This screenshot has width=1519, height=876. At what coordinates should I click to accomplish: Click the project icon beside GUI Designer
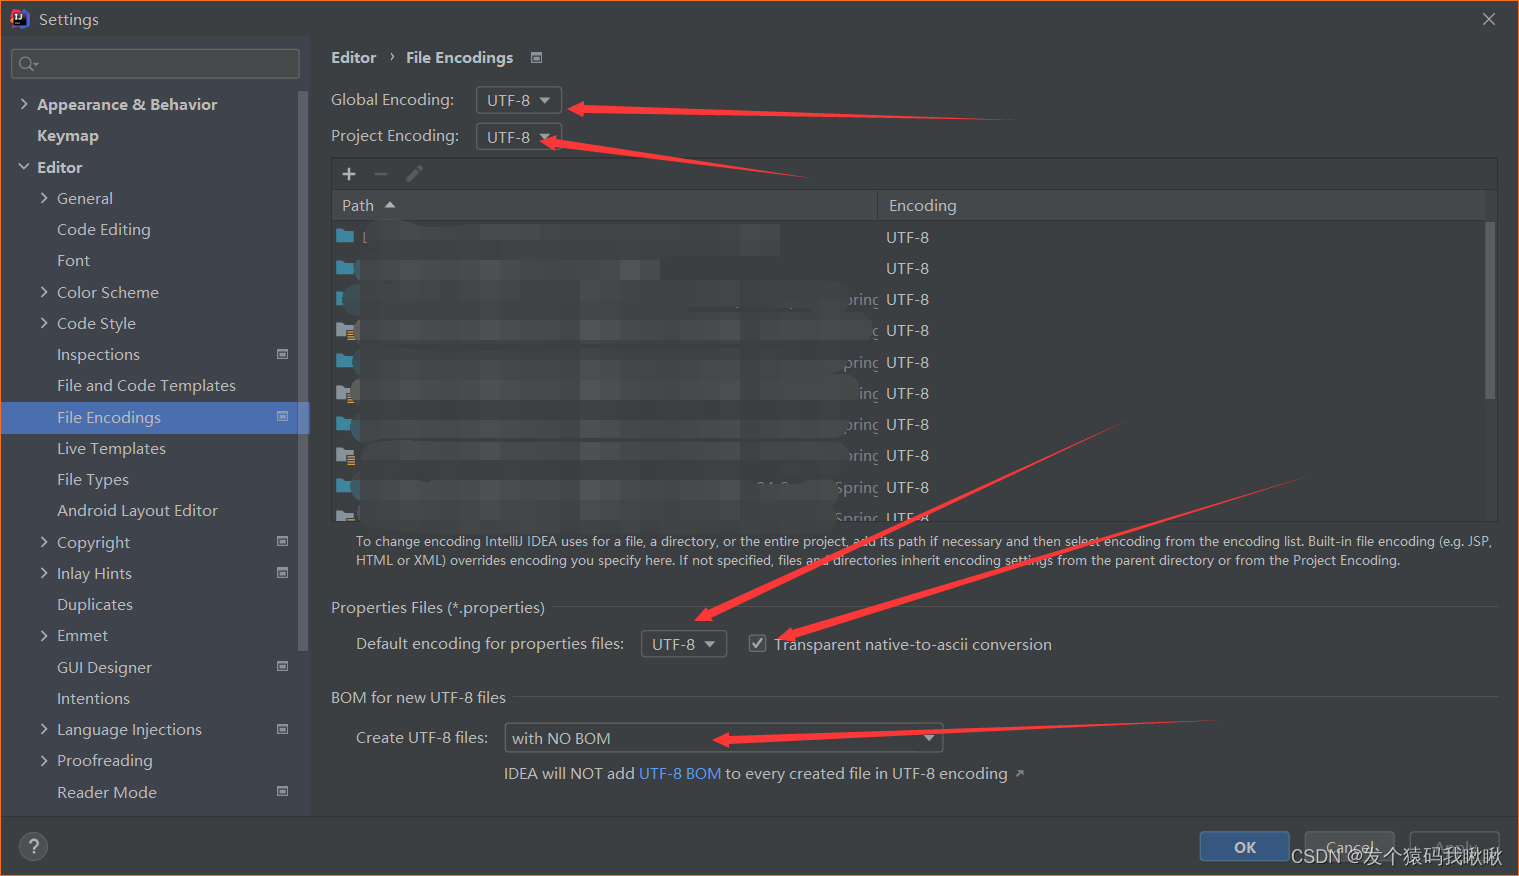282,666
